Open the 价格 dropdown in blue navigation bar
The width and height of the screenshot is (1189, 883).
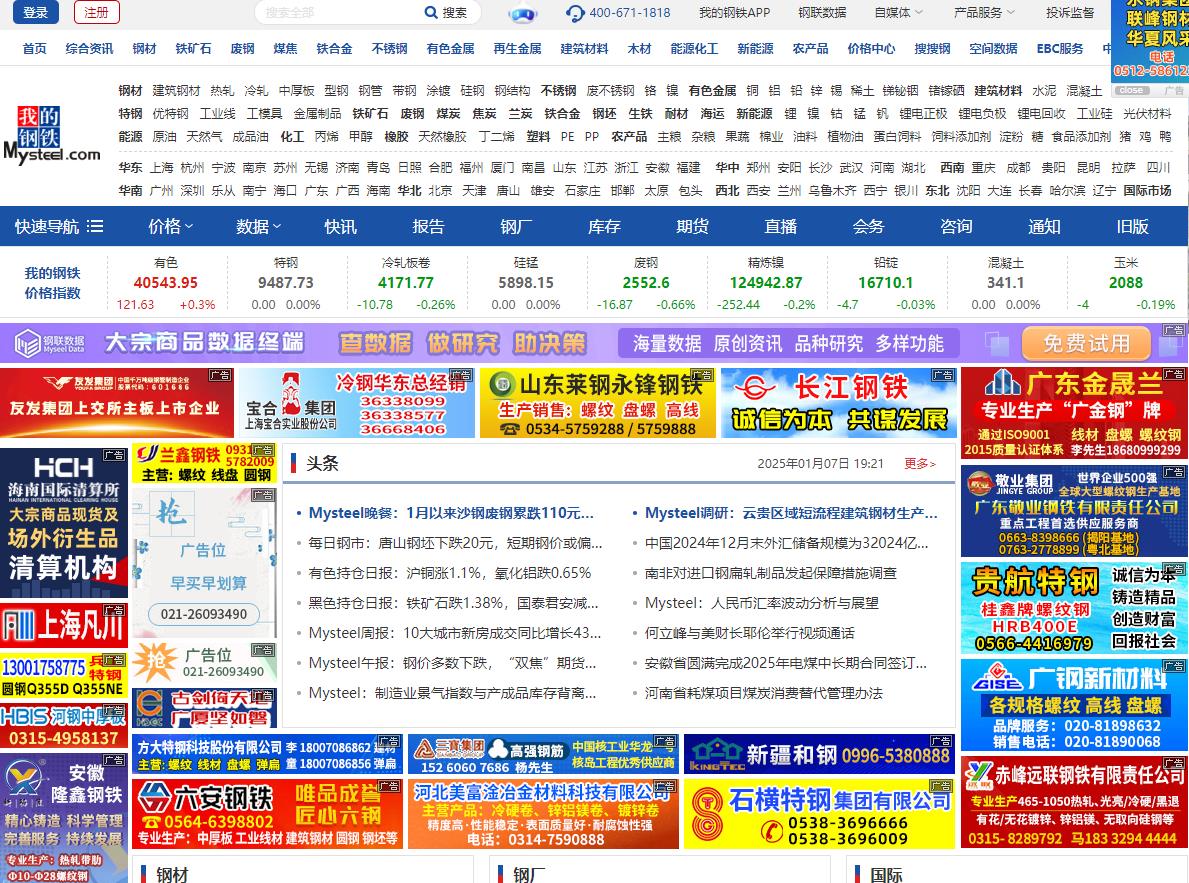[x=171, y=226]
